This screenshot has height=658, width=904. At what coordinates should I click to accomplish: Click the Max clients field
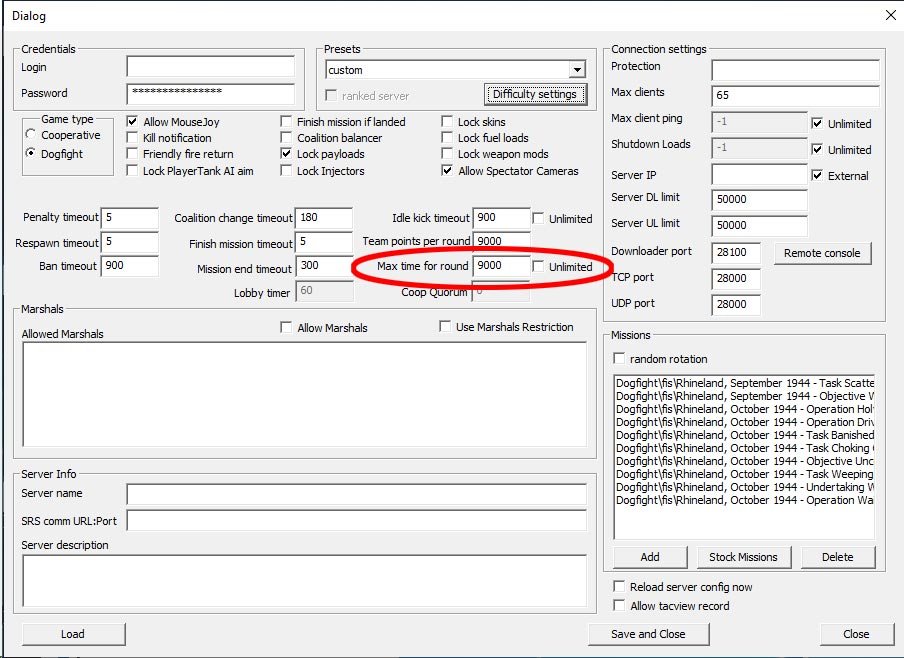(795, 96)
